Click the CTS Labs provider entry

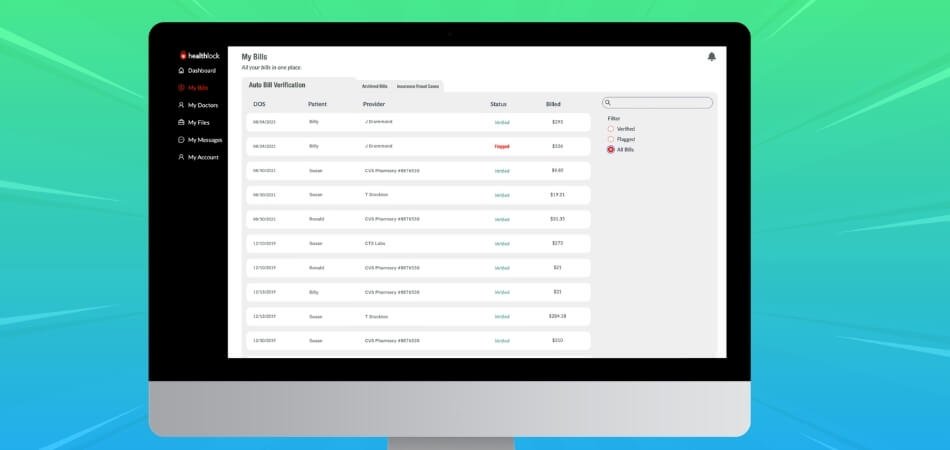[x=375, y=243]
